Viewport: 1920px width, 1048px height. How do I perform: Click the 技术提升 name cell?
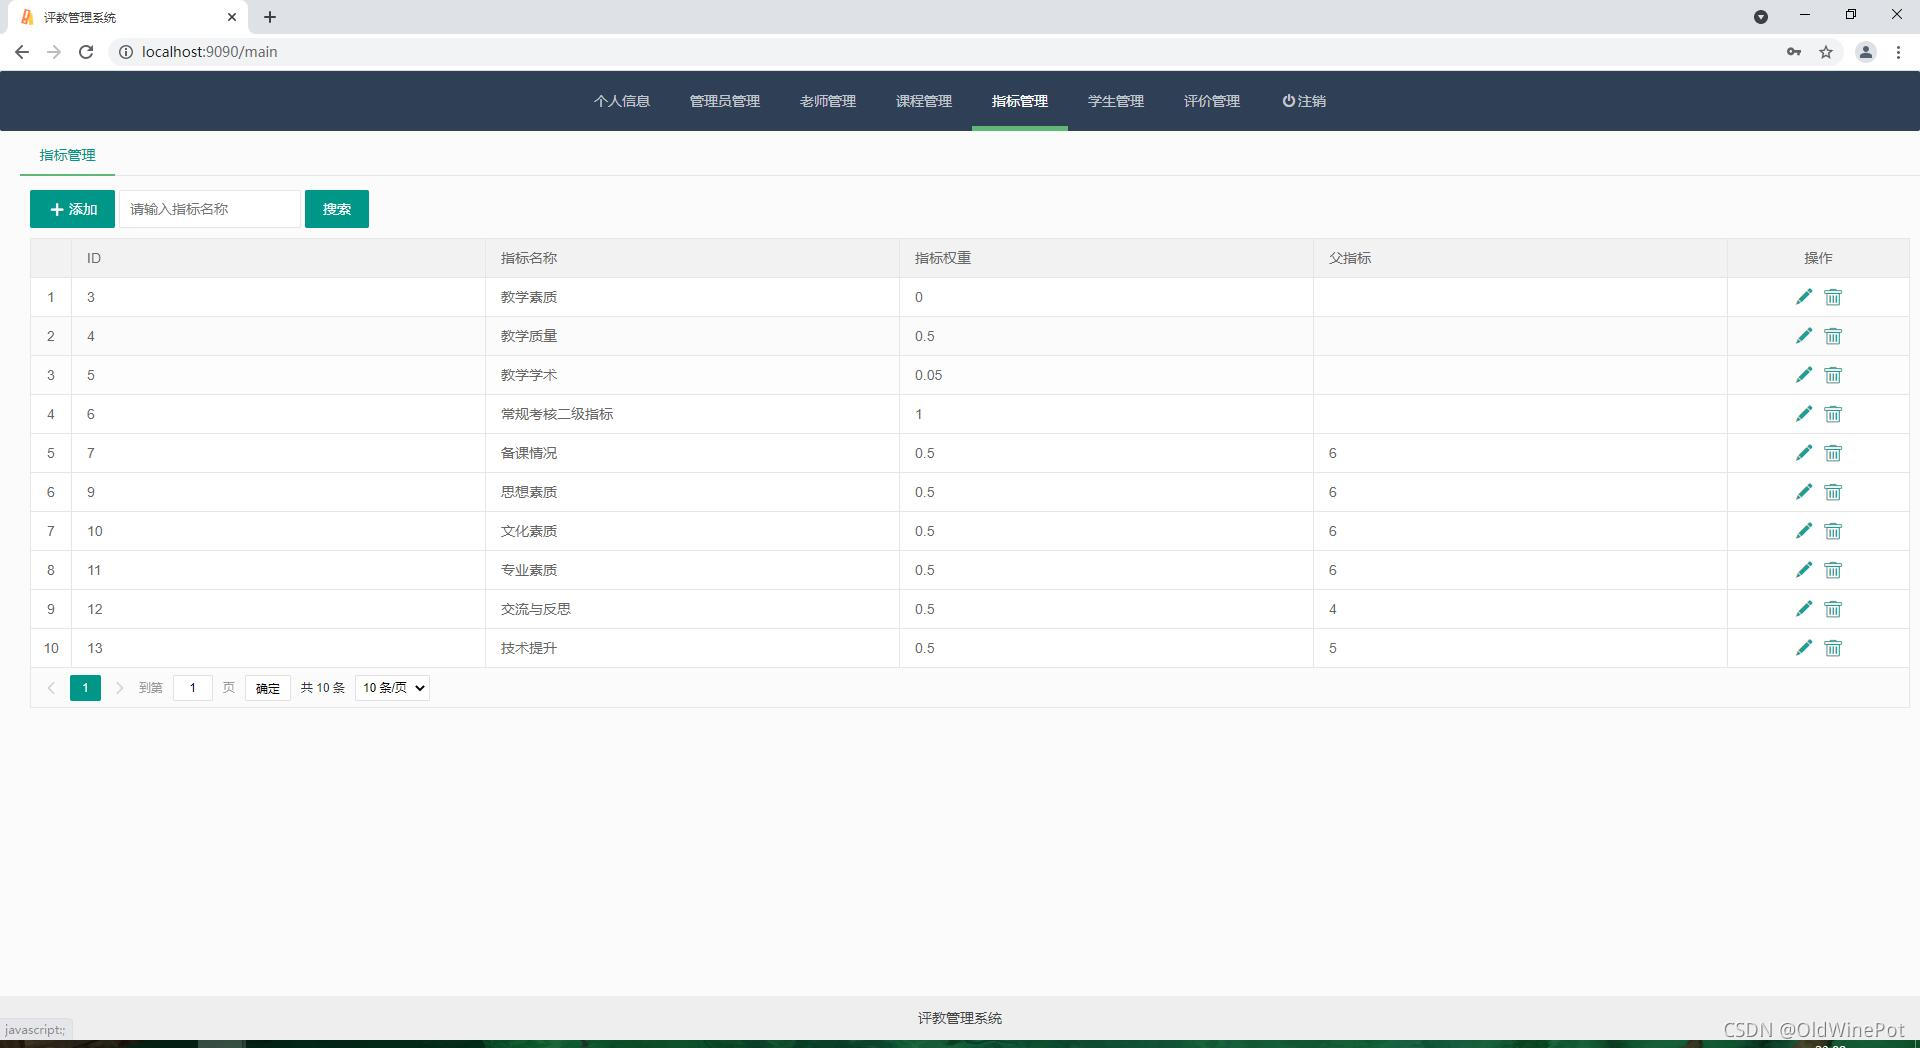point(692,648)
